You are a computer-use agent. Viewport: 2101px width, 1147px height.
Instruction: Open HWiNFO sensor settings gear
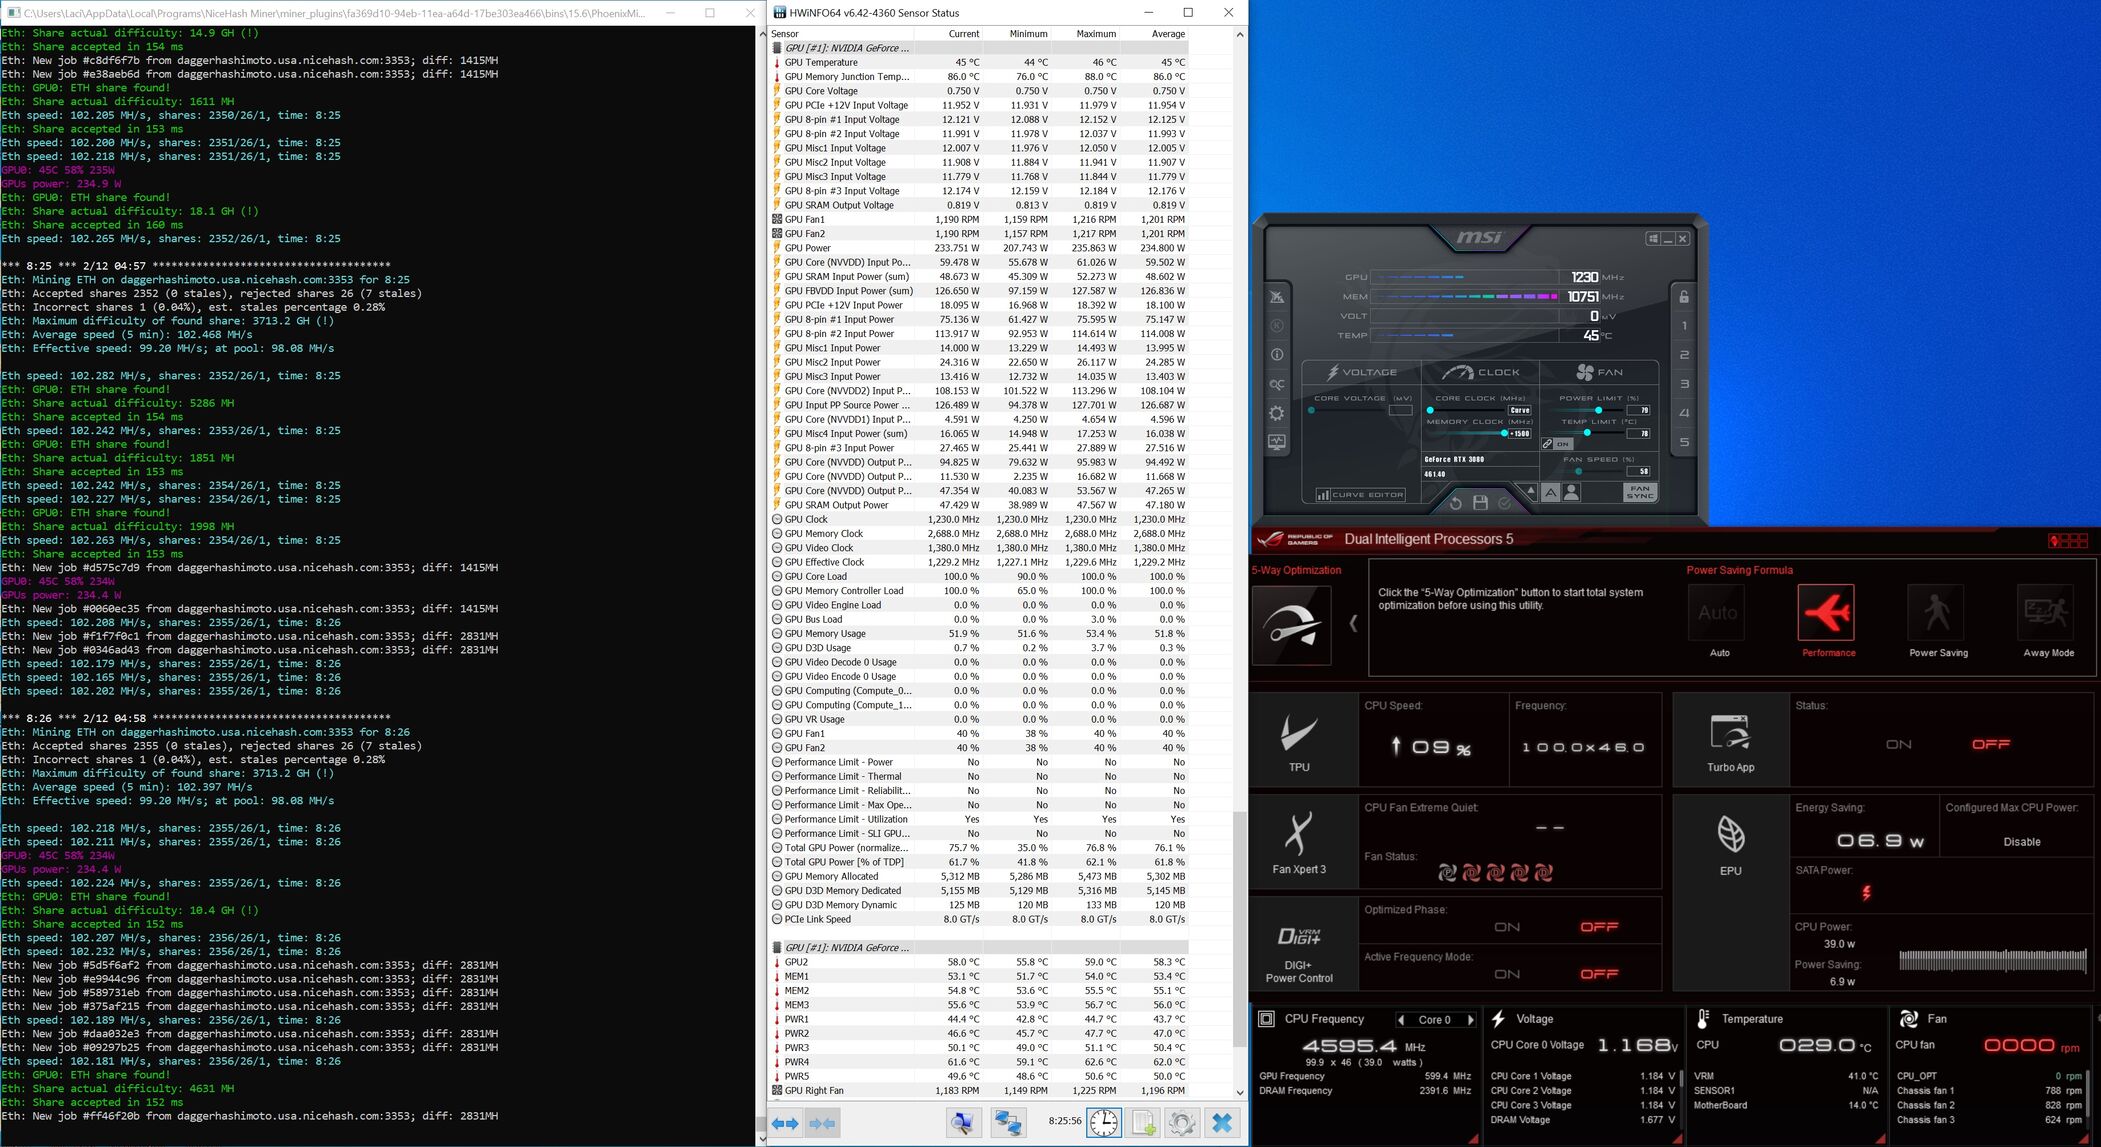1181,1122
